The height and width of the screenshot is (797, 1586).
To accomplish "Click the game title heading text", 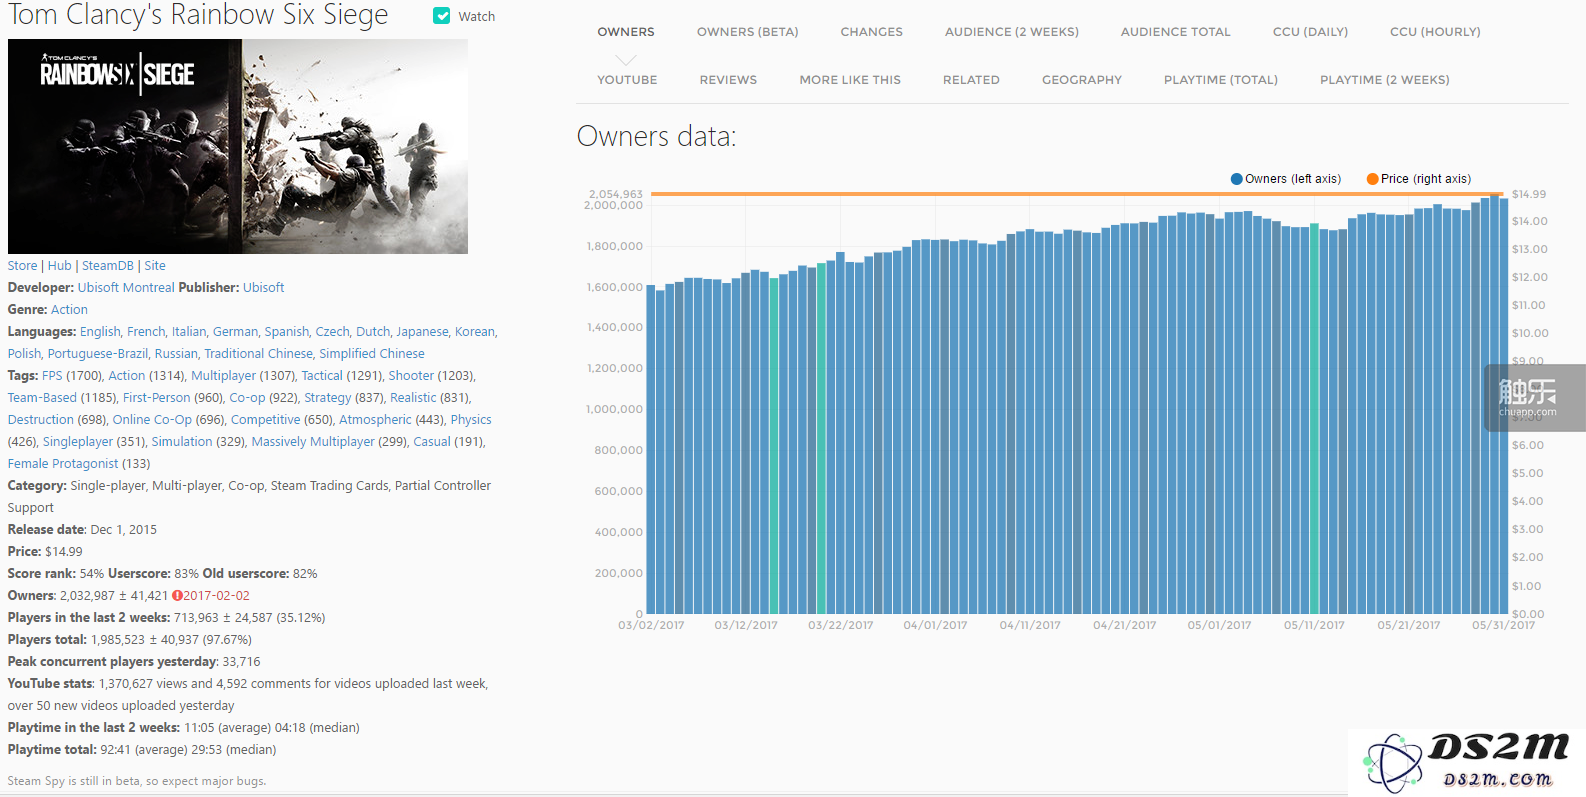I will pyautogui.click(x=198, y=15).
